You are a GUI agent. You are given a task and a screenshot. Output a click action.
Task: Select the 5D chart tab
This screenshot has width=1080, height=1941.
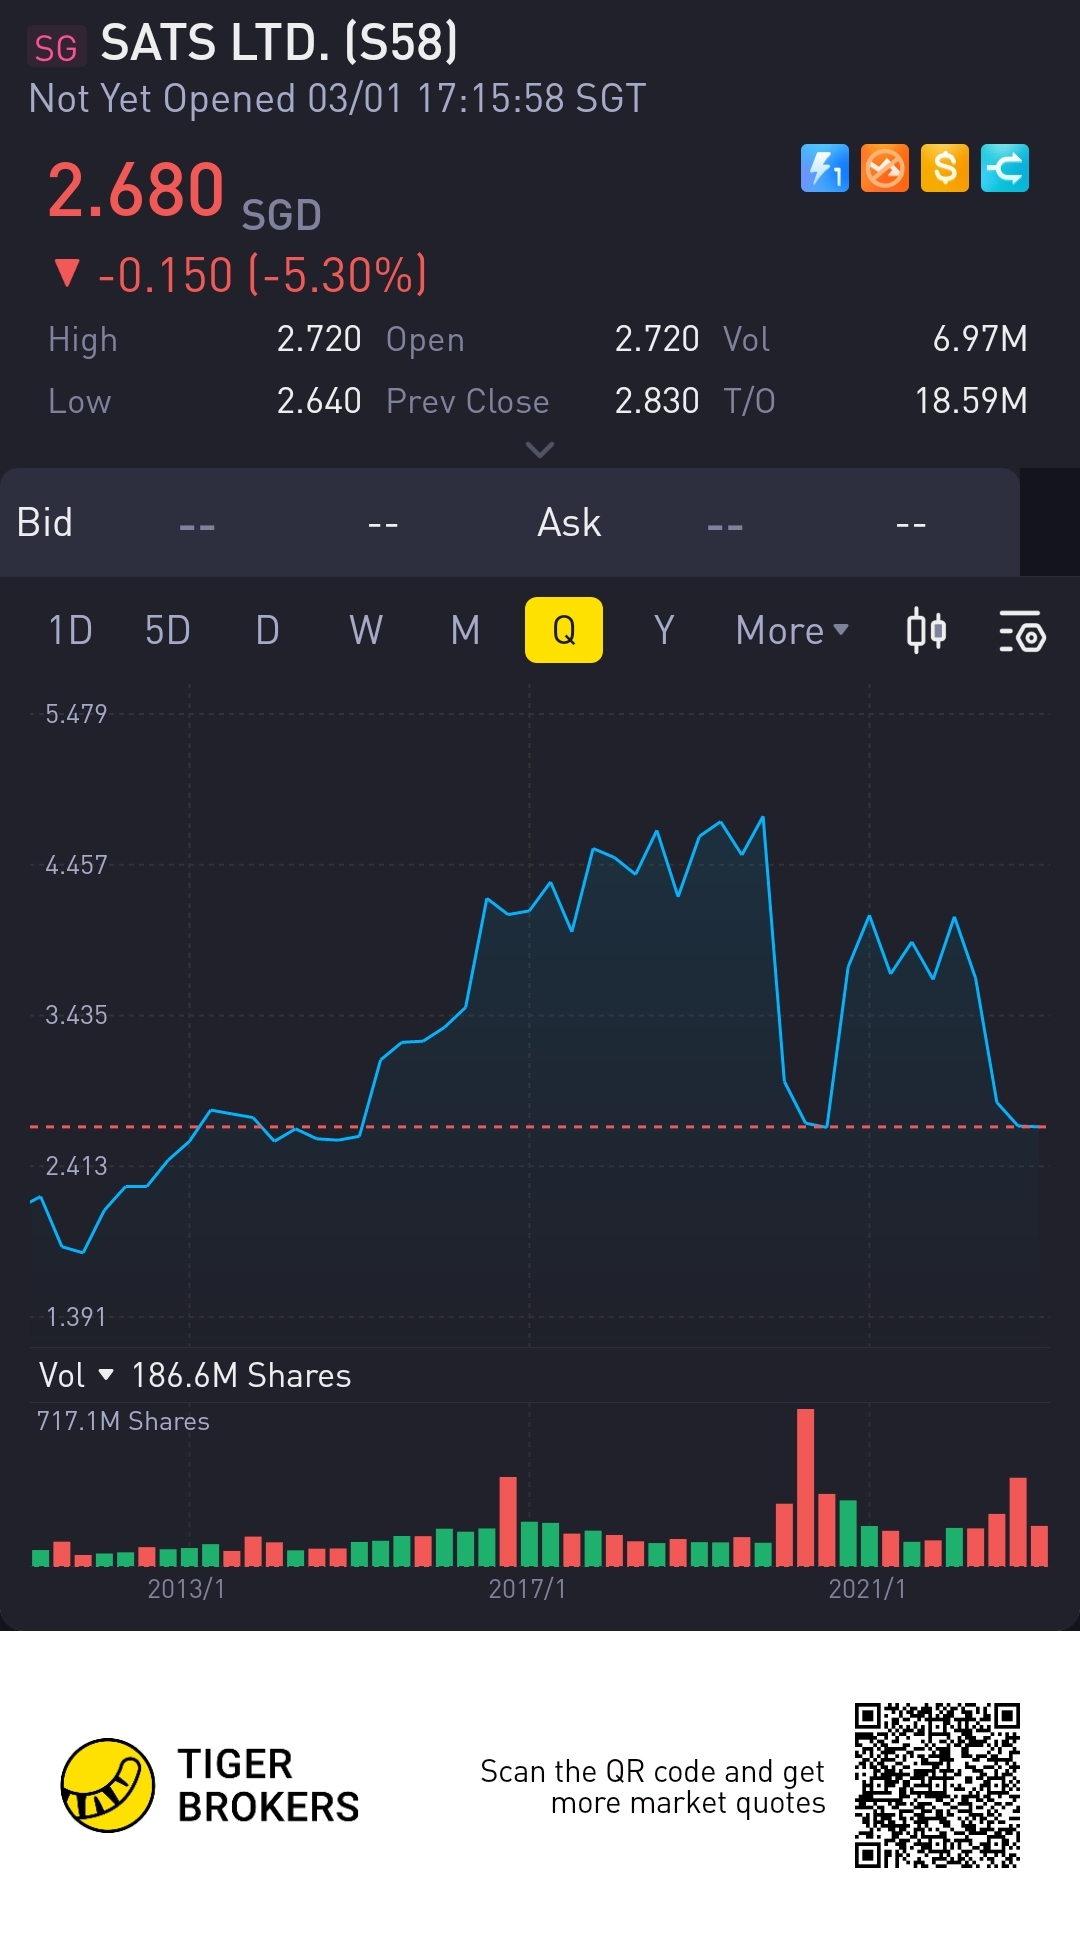[167, 631]
